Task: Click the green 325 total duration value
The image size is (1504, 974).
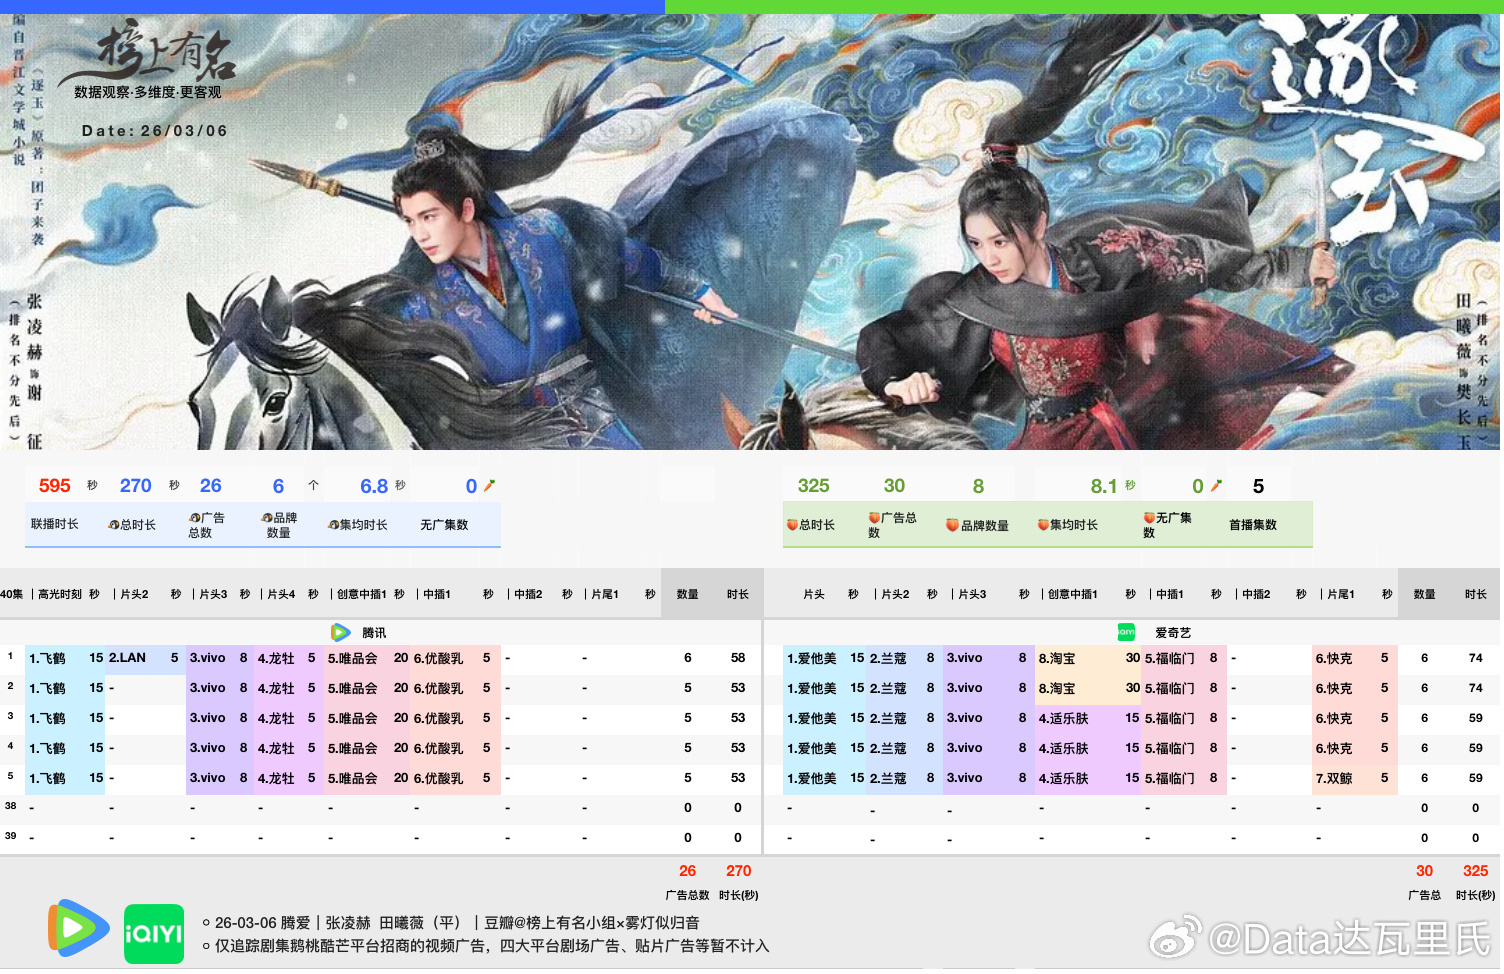Action: 814,486
